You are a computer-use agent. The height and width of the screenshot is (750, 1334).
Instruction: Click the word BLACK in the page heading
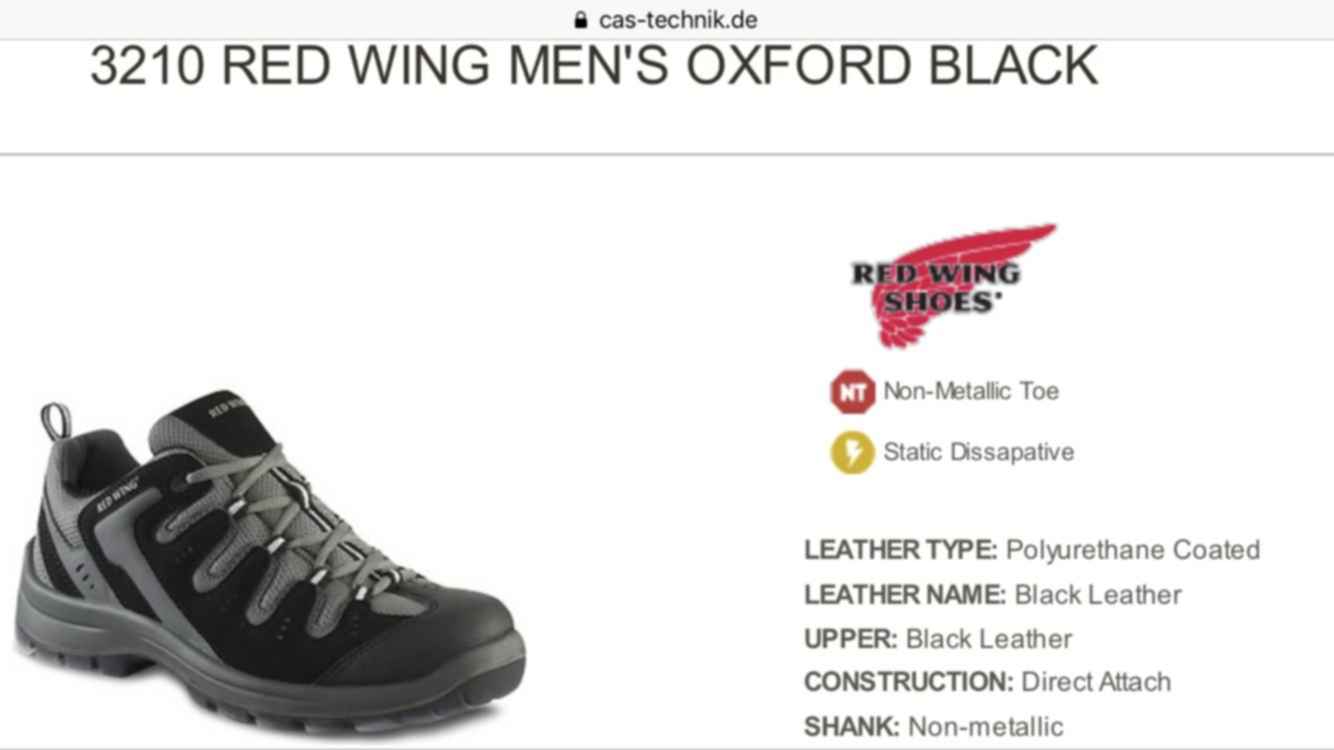point(1013,65)
